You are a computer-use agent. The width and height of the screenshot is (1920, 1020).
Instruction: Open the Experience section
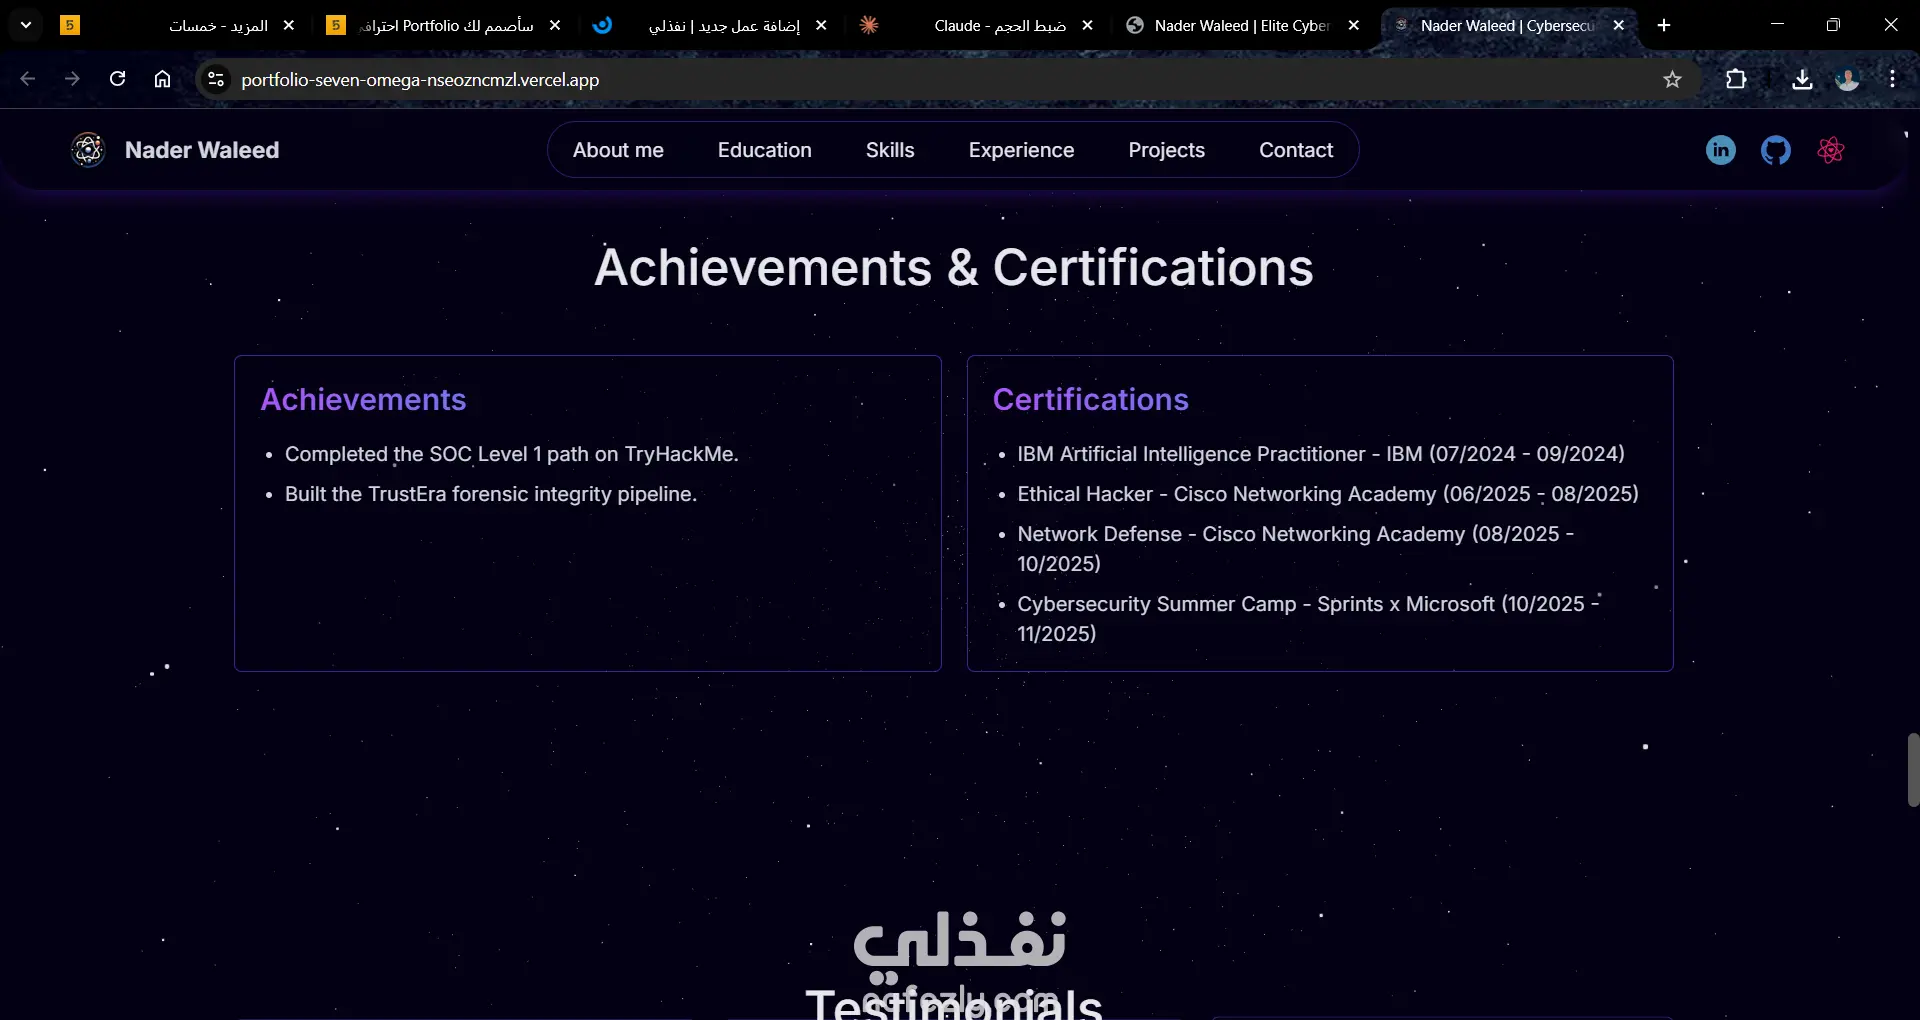click(x=1021, y=150)
